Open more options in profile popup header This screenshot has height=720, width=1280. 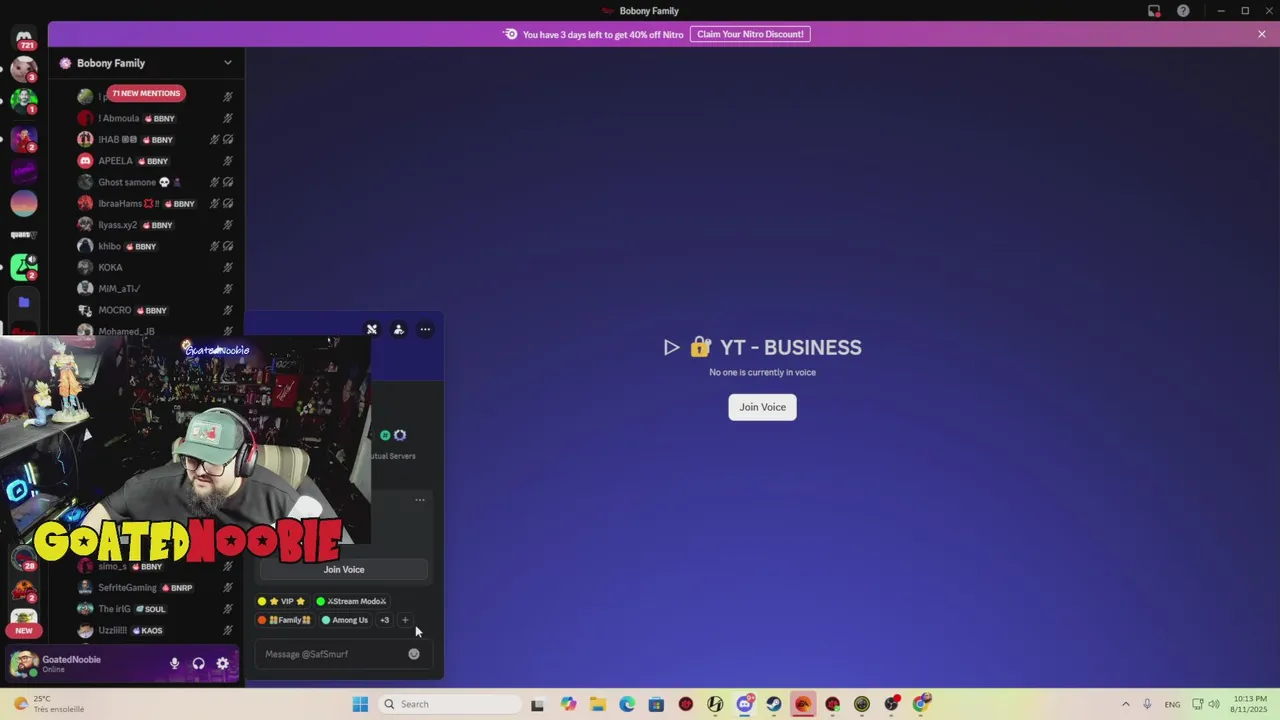425,330
